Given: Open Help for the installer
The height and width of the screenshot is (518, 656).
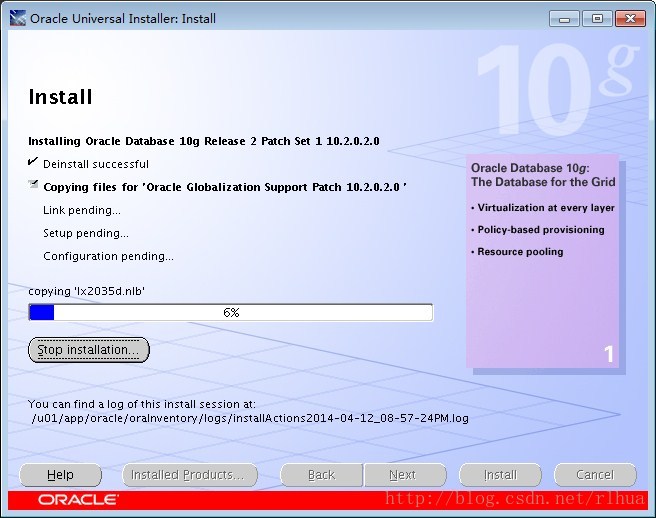Looking at the screenshot, I should coord(60,475).
